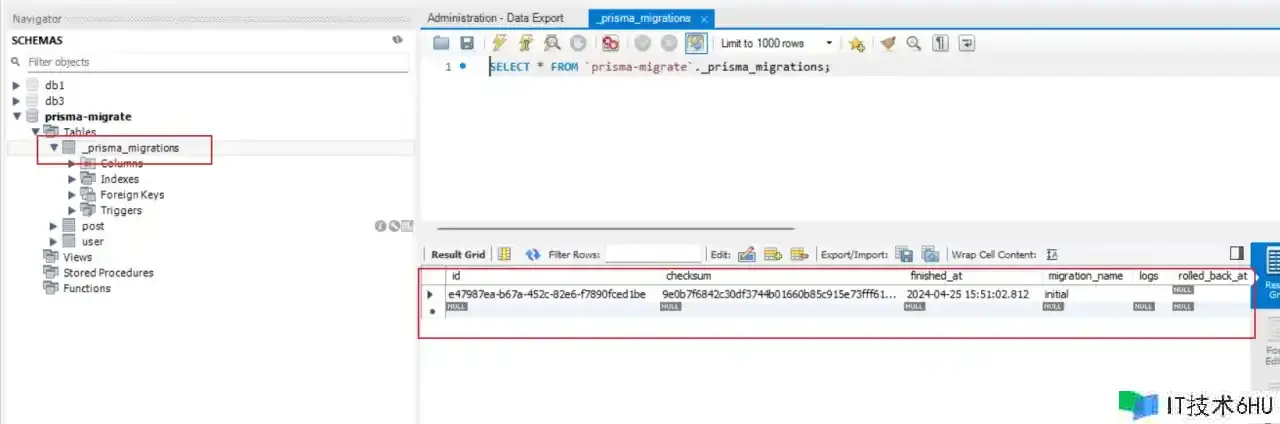
Task: Sort by the finished_at column header
Action: coord(938,276)
